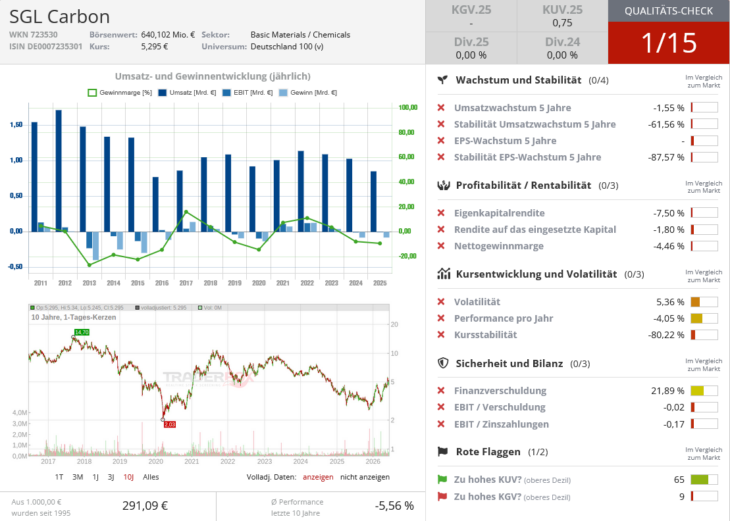Click the KGV.25 metric tile
Screen dimensions: 730x521
(471, 16)
